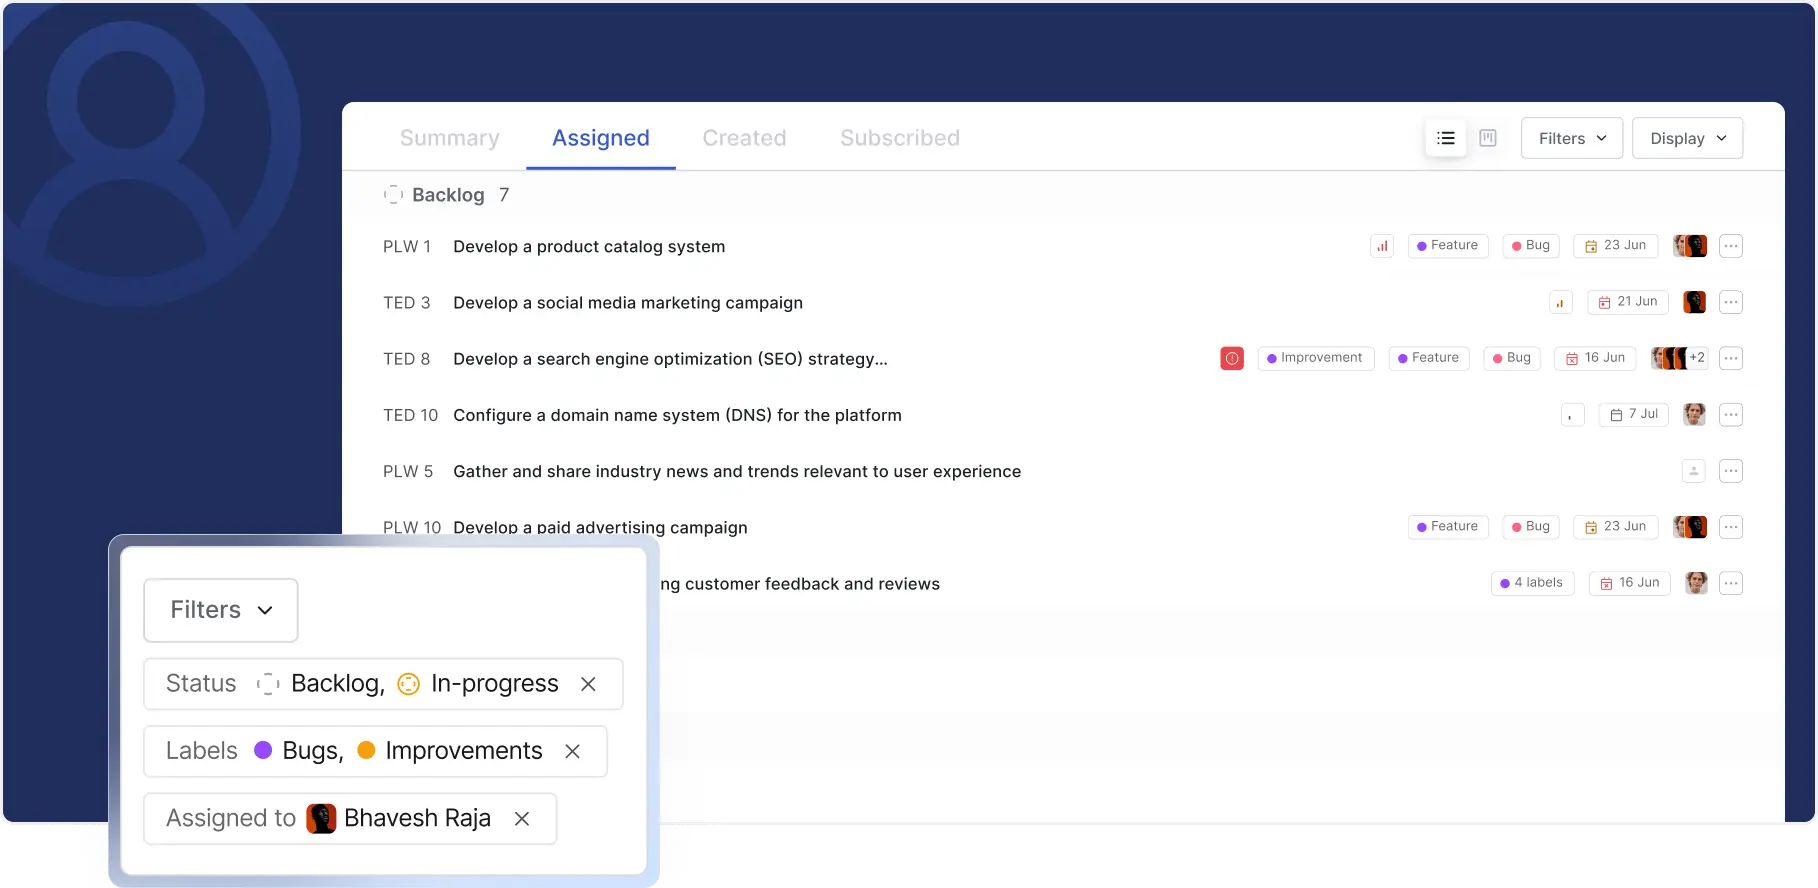Click the urgent priority icon on TED 8
The width and height of the screenshot is (1818, 888).
click(1232, 358)
